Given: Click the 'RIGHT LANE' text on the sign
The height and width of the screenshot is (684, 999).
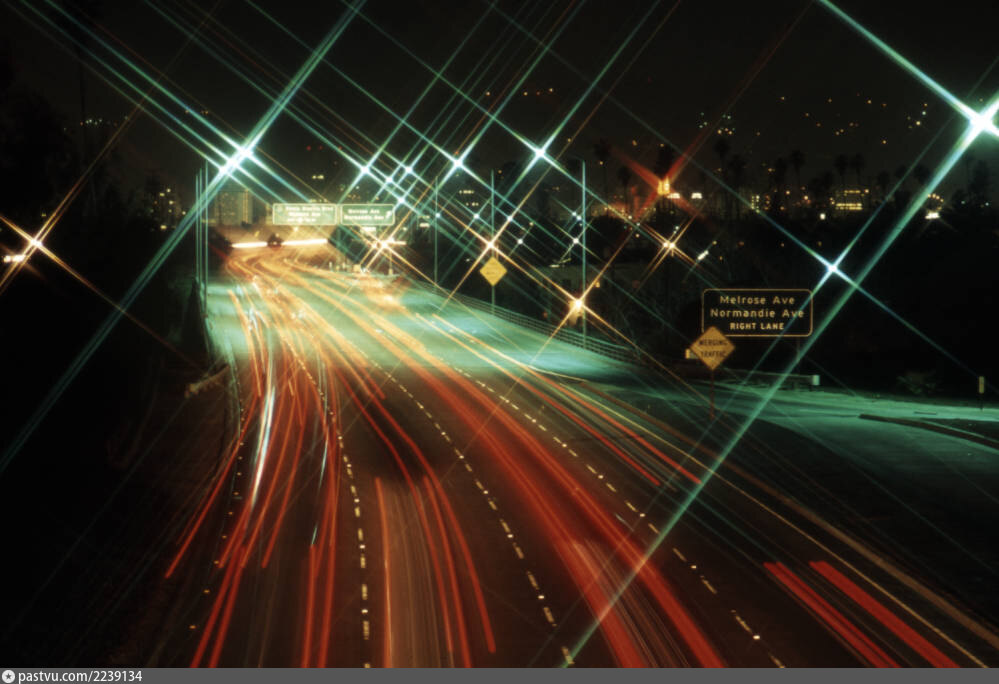Looking at the screenshot, I should pyautogui.click(x=756, y=326).
